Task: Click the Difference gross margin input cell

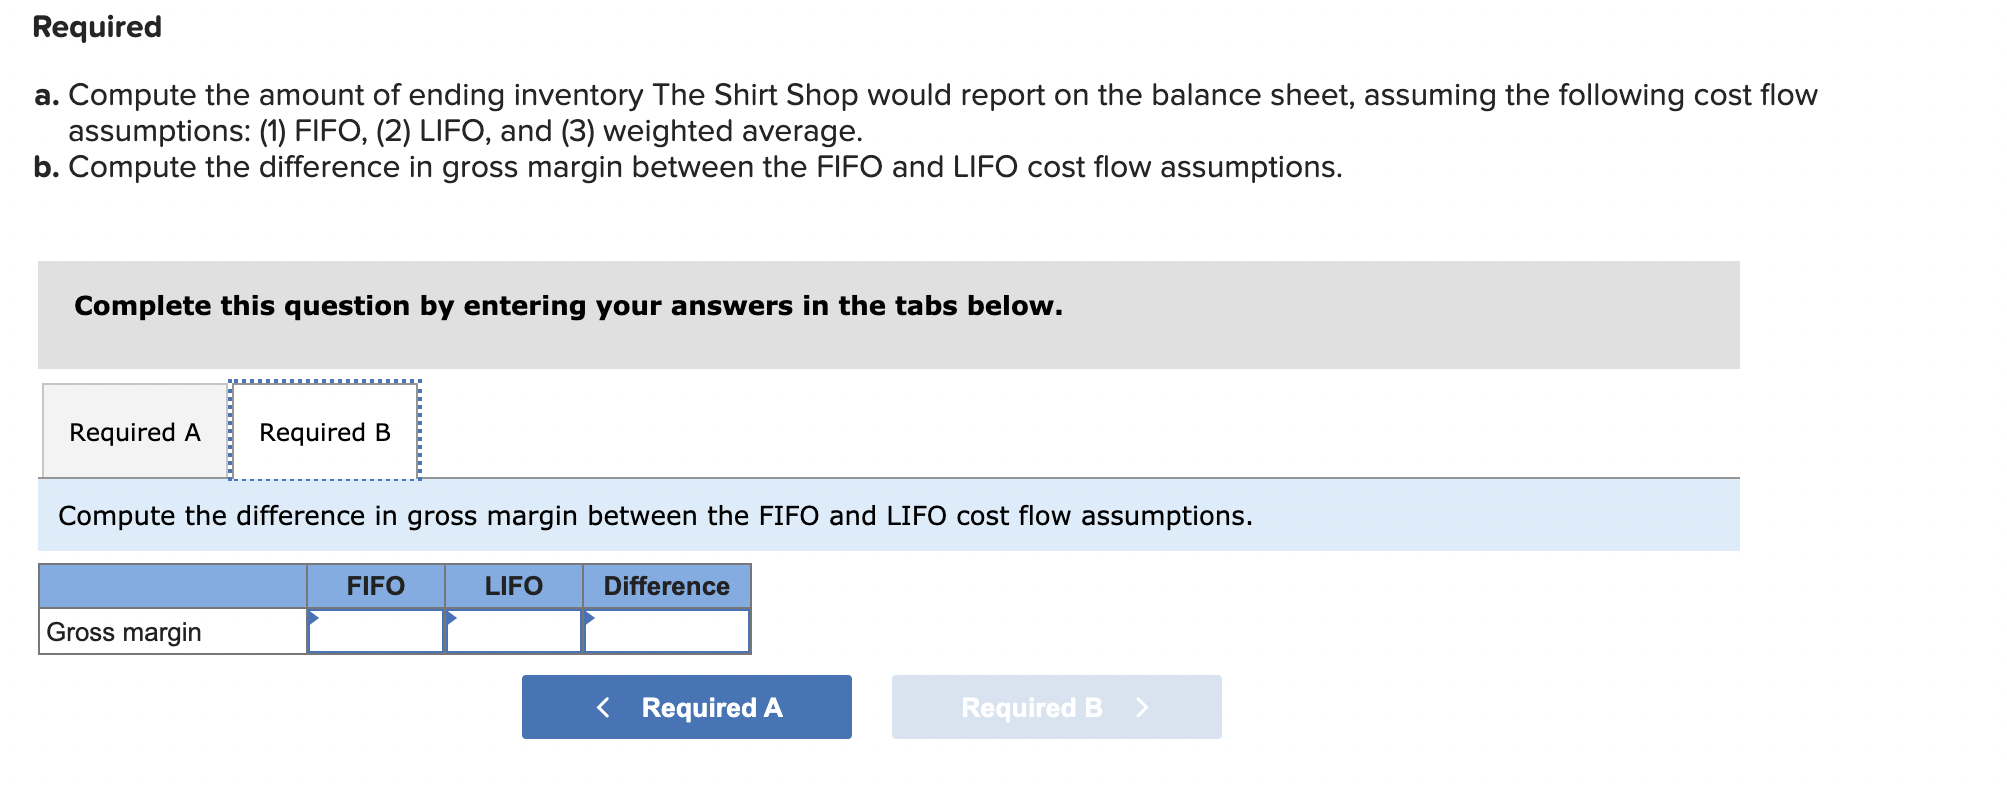Action: pyautogui.click(x=668, y=631)
